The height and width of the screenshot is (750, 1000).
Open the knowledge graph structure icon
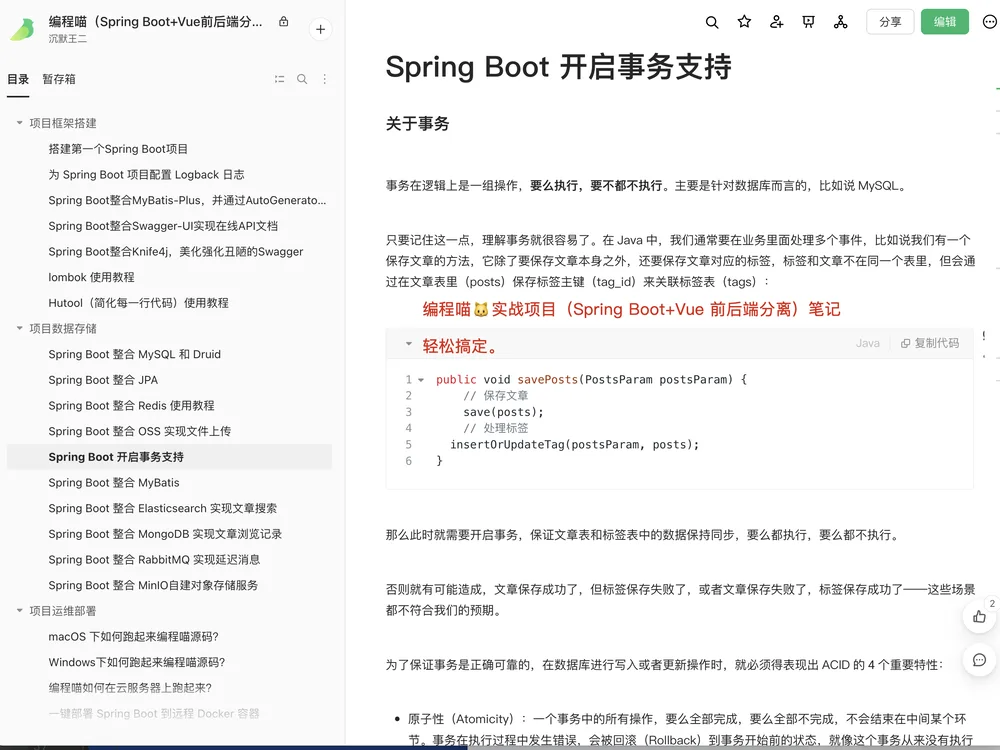coord(841,22)
